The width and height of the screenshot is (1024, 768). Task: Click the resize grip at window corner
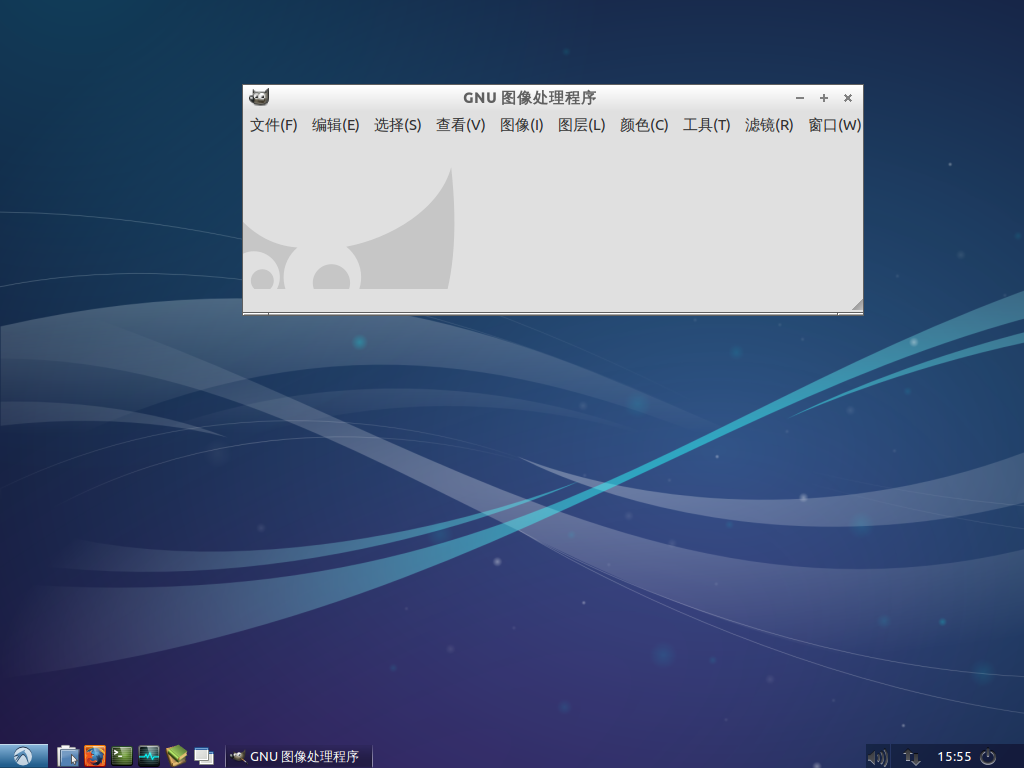[857, 305]
